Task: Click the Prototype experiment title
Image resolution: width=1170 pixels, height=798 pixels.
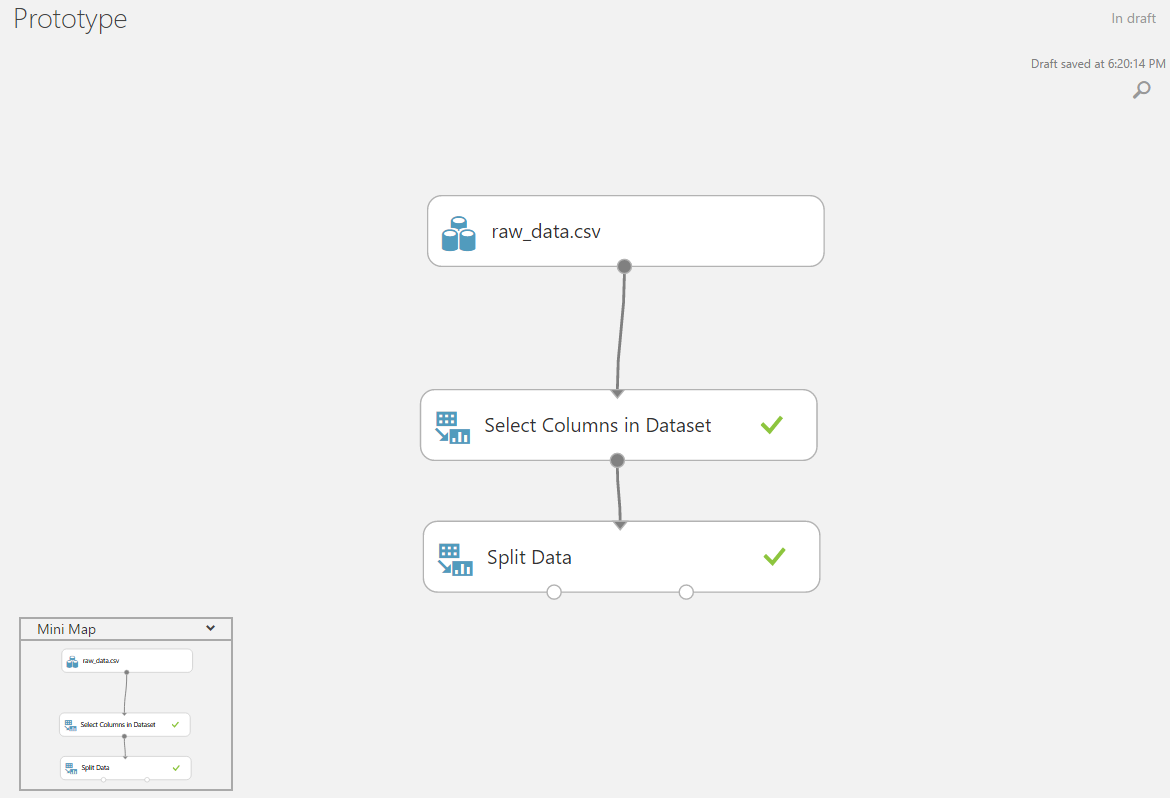Action: (x=70, y=18)
